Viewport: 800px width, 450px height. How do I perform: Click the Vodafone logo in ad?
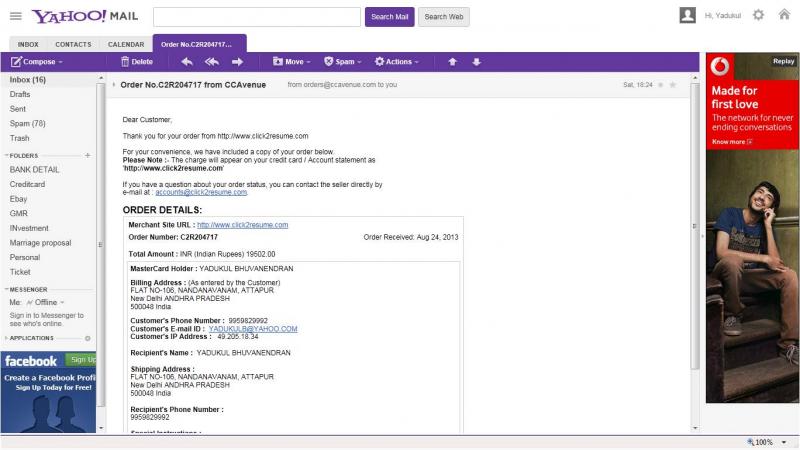[x=719, y=67]
